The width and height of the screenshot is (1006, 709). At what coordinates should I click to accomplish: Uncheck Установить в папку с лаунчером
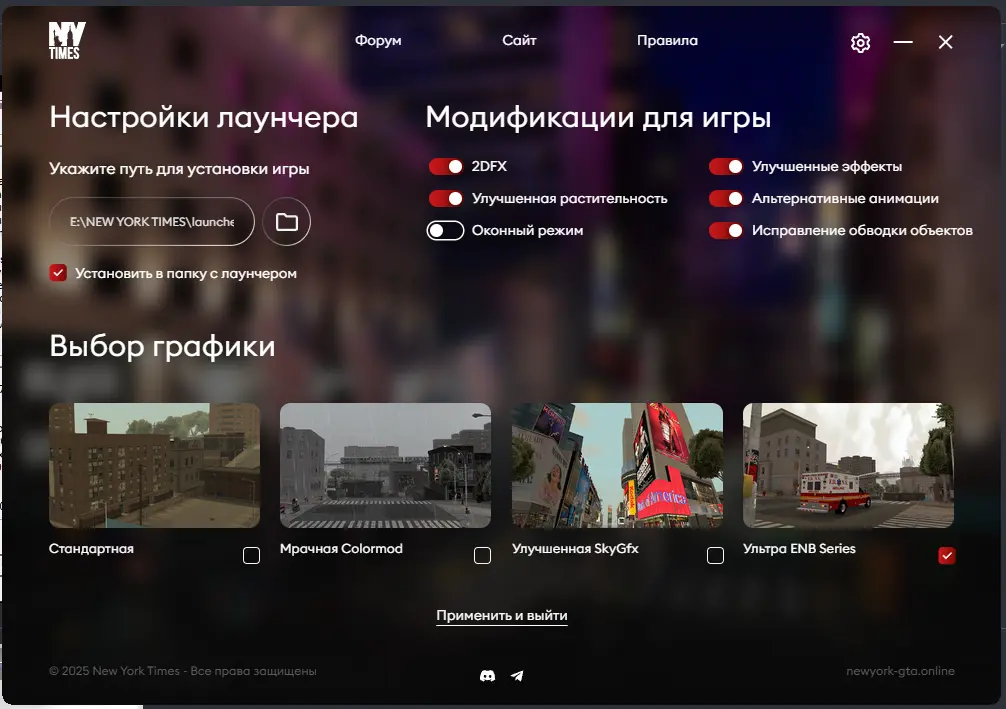coord(58,273)
